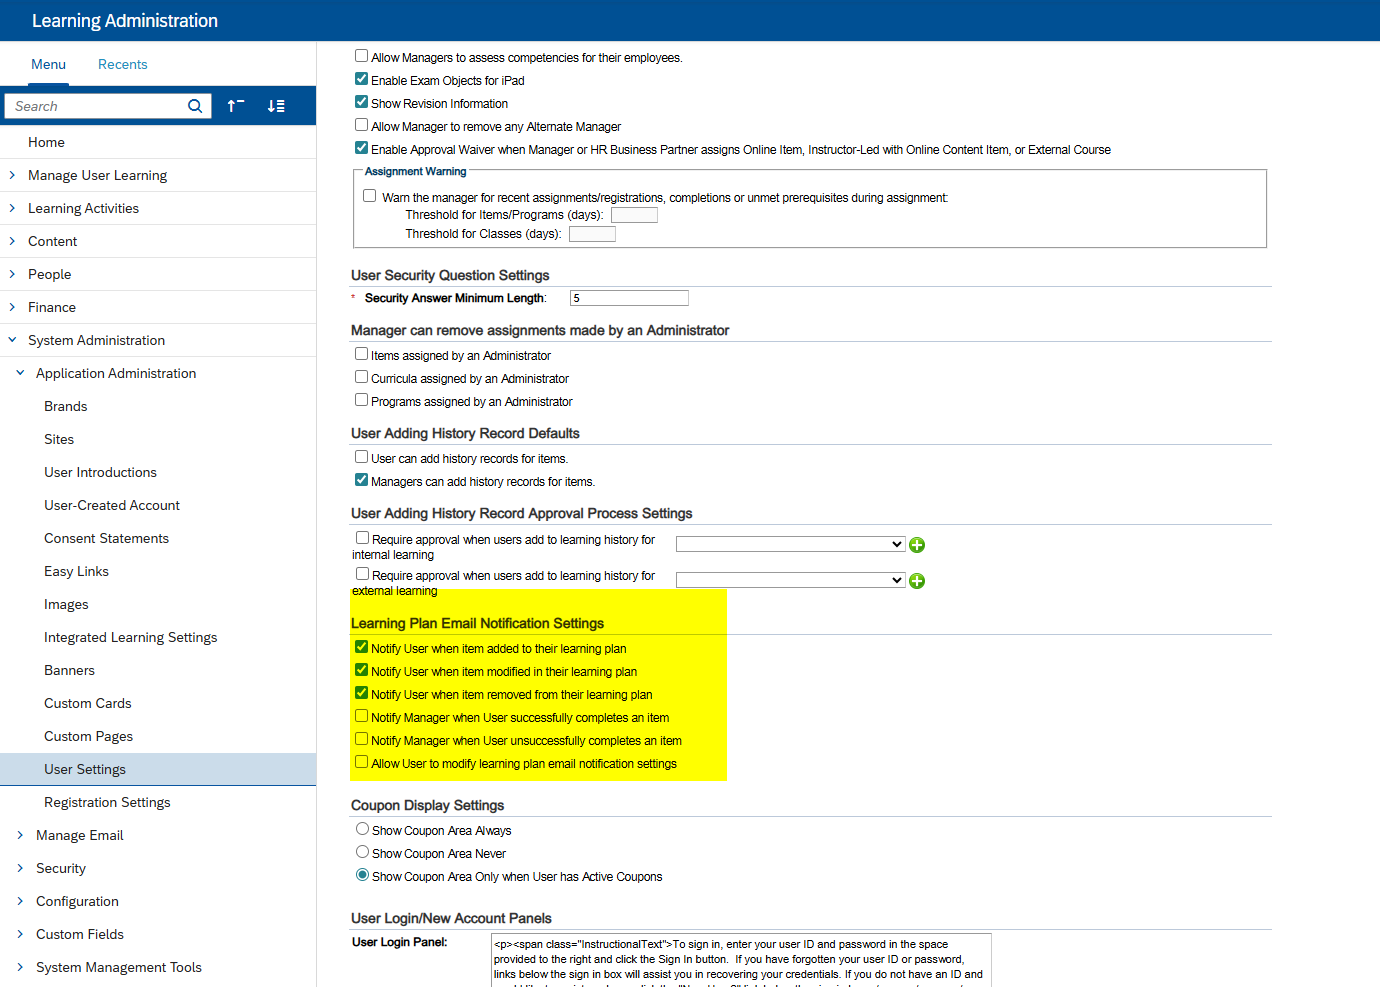Expand the Manage User Learning menu section
Screen dimensions: 1380x987
tap(12, 175)
